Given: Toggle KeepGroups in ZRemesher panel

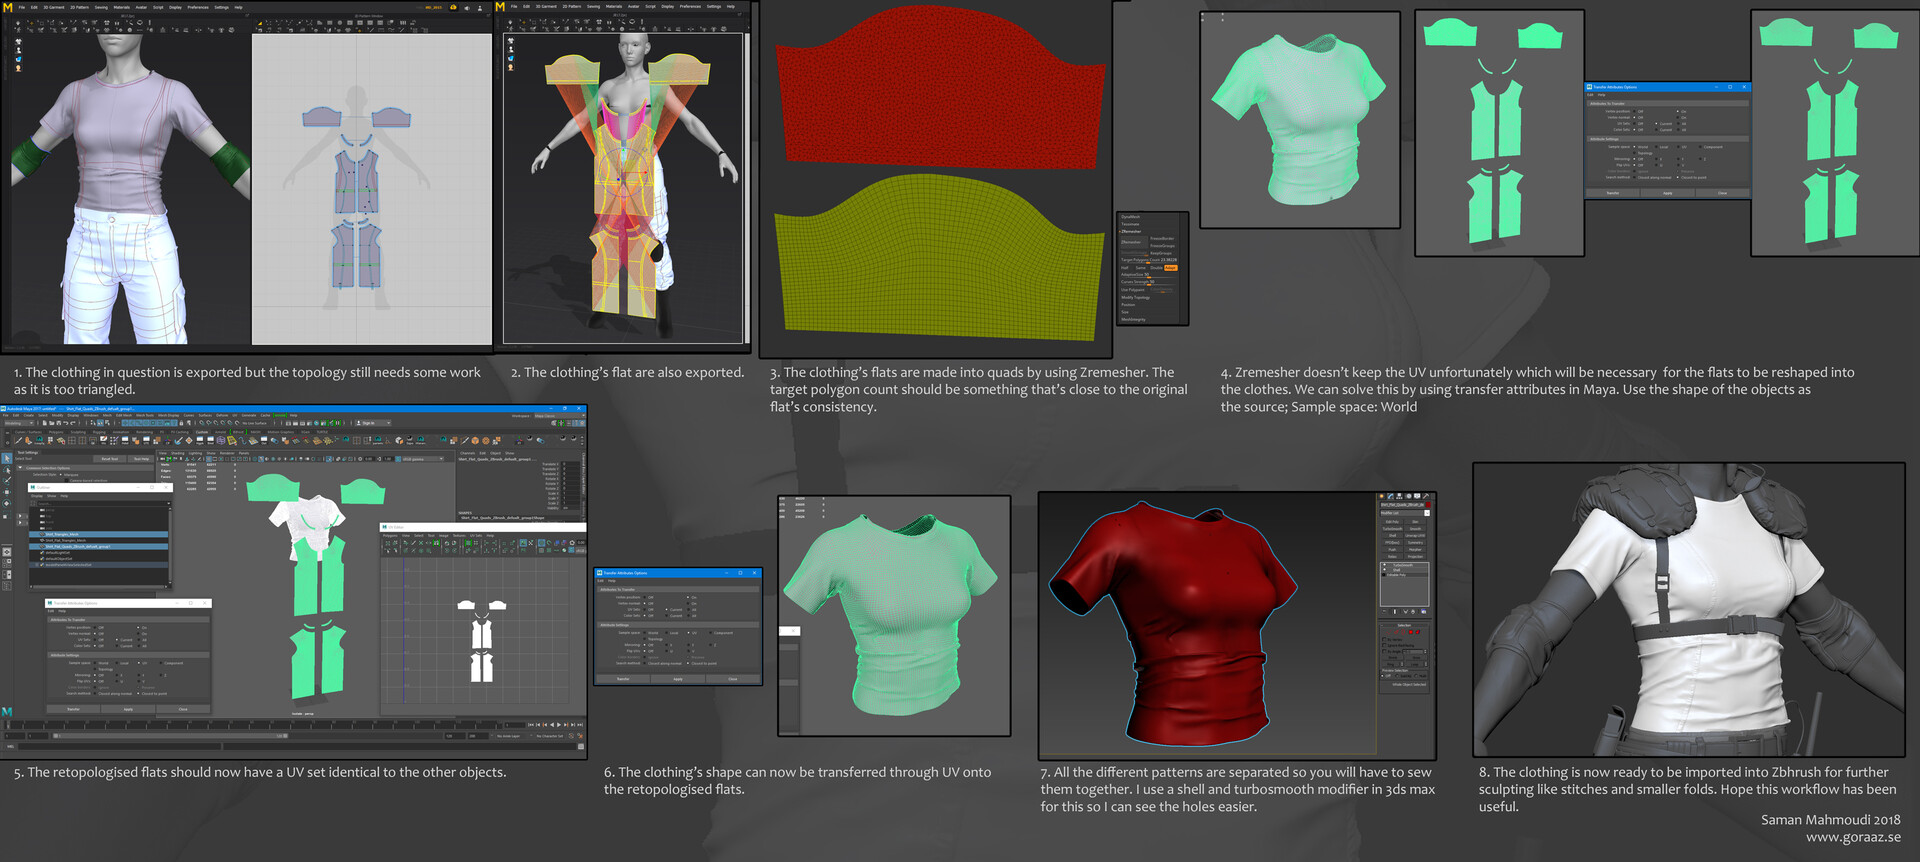Looking at the screenshot, I should pyautogui.click(x=1161, y=253).
